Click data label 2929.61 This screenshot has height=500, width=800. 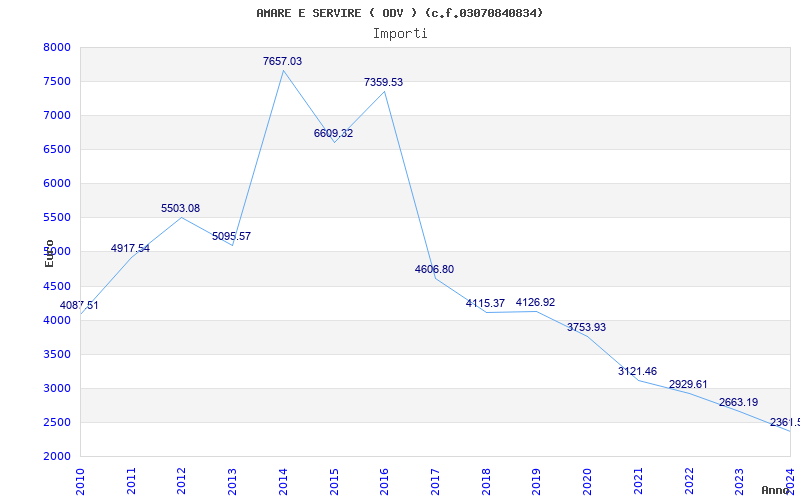pyautogui.click(x=688, y=384)
